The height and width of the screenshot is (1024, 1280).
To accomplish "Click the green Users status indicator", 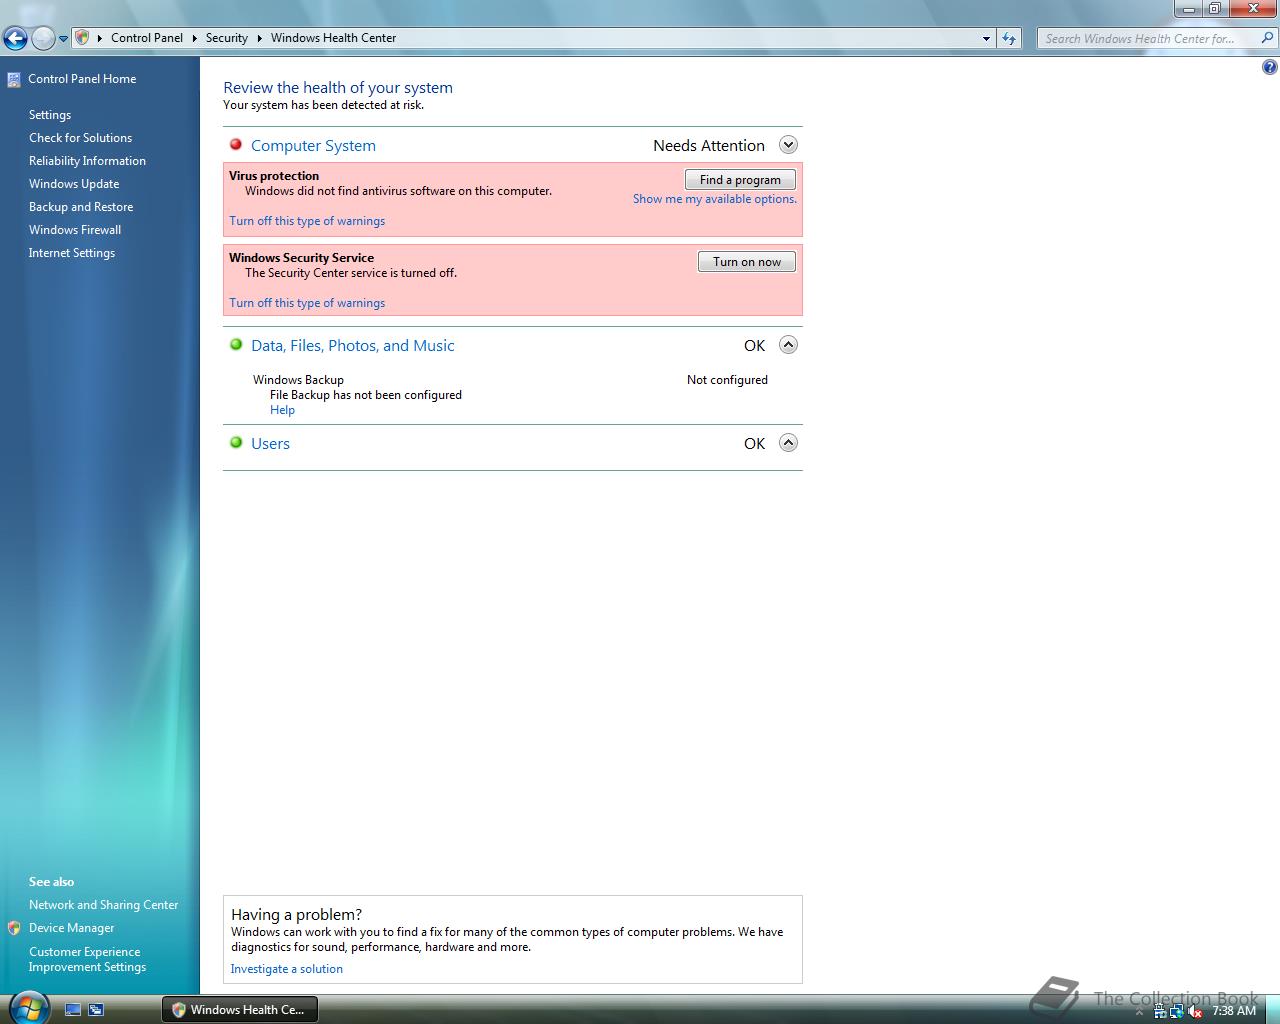I will 236,443.
